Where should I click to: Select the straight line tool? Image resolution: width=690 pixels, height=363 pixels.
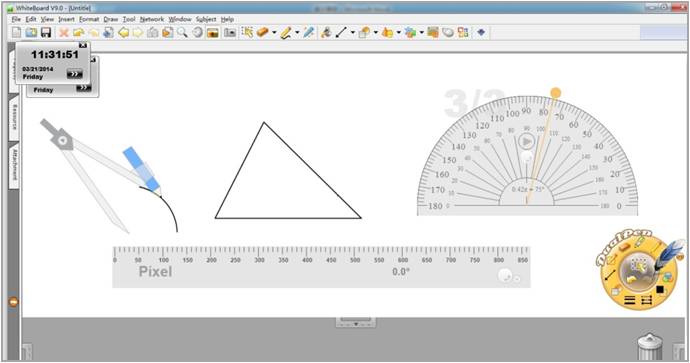[341, 33]
